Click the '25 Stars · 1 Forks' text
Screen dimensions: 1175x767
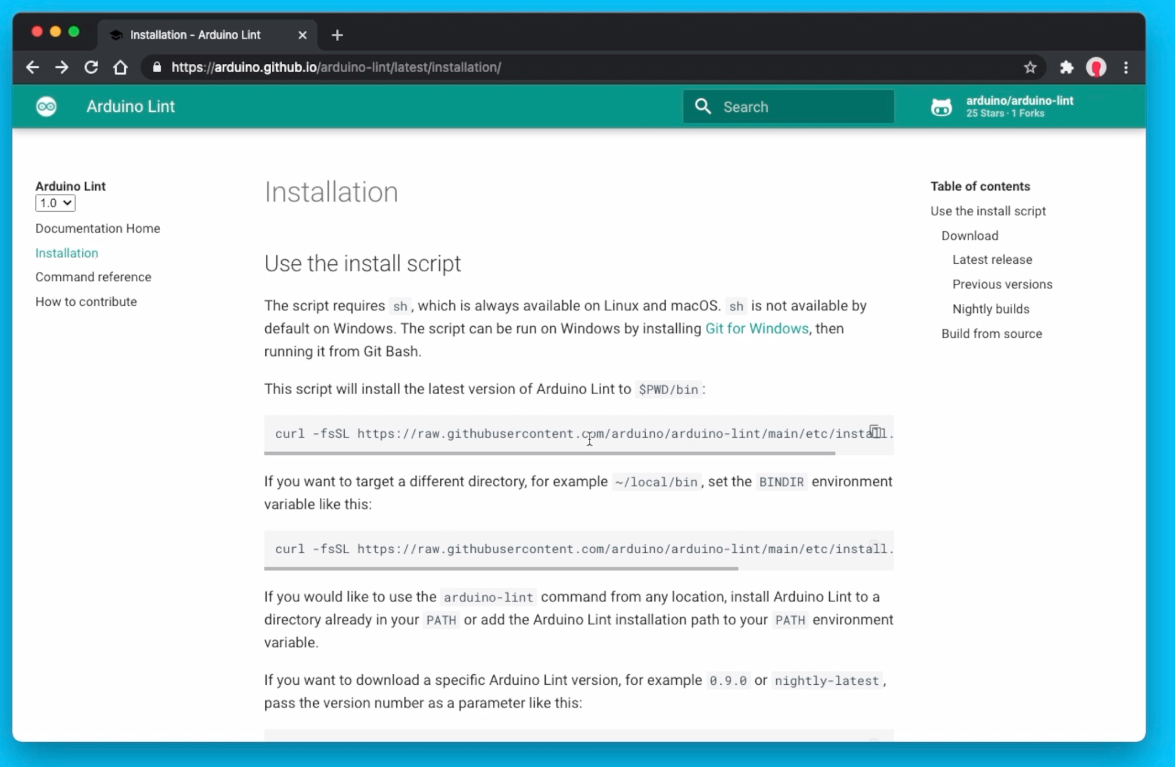coord(1005,114)
